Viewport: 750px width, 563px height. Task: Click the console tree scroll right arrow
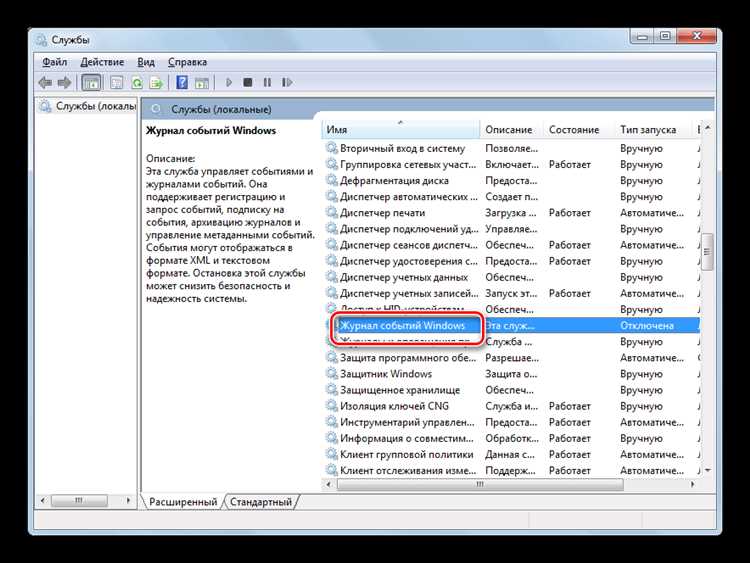click(128, 501)
